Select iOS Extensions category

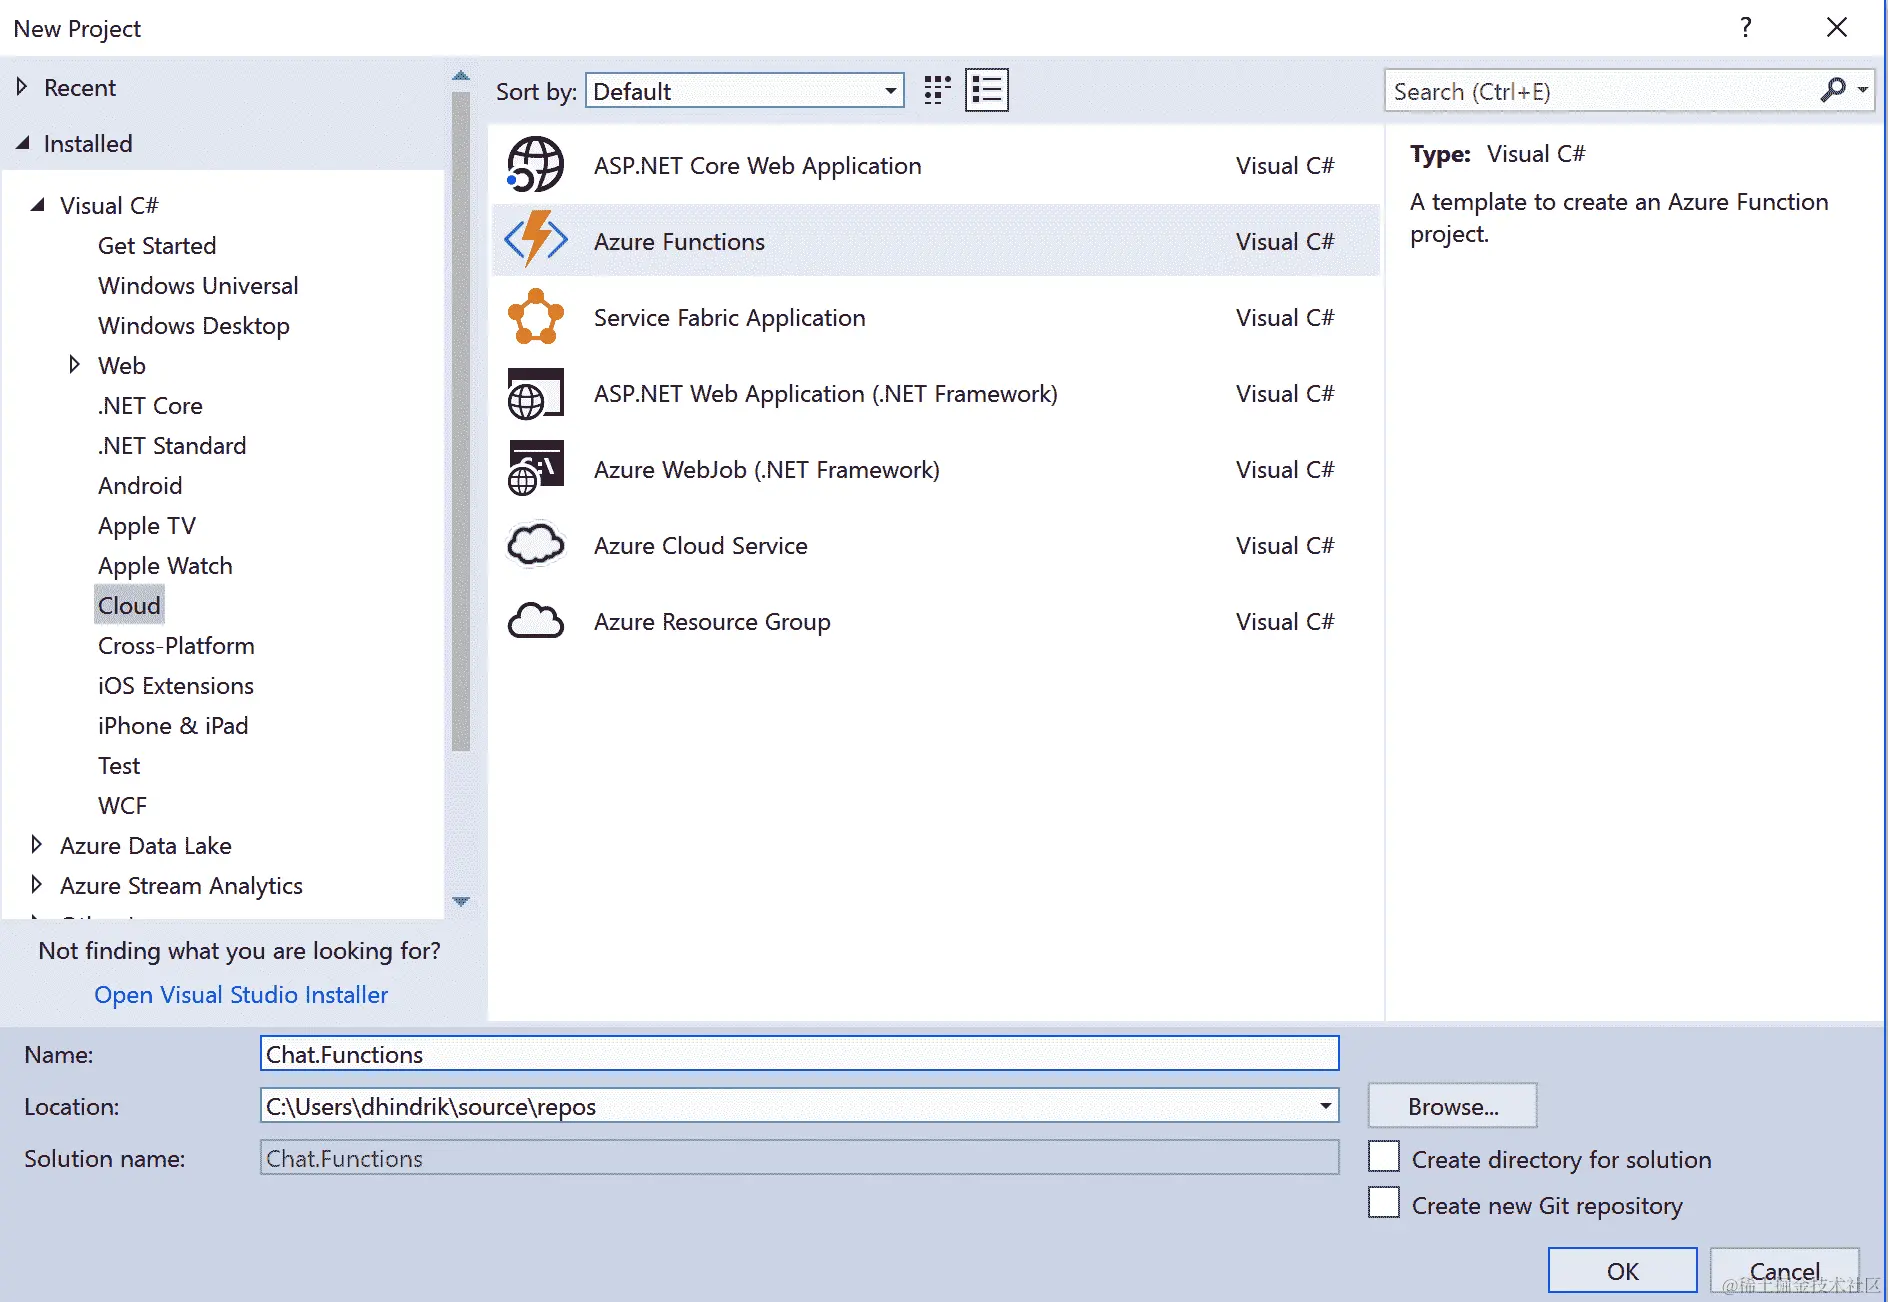coord(176,685)
